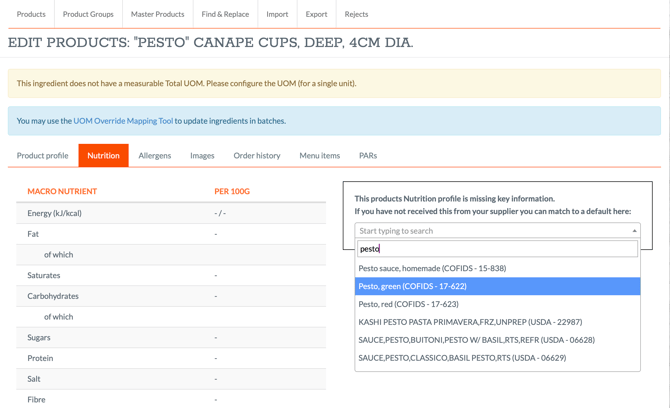Open the Images tab

point(202,156)
